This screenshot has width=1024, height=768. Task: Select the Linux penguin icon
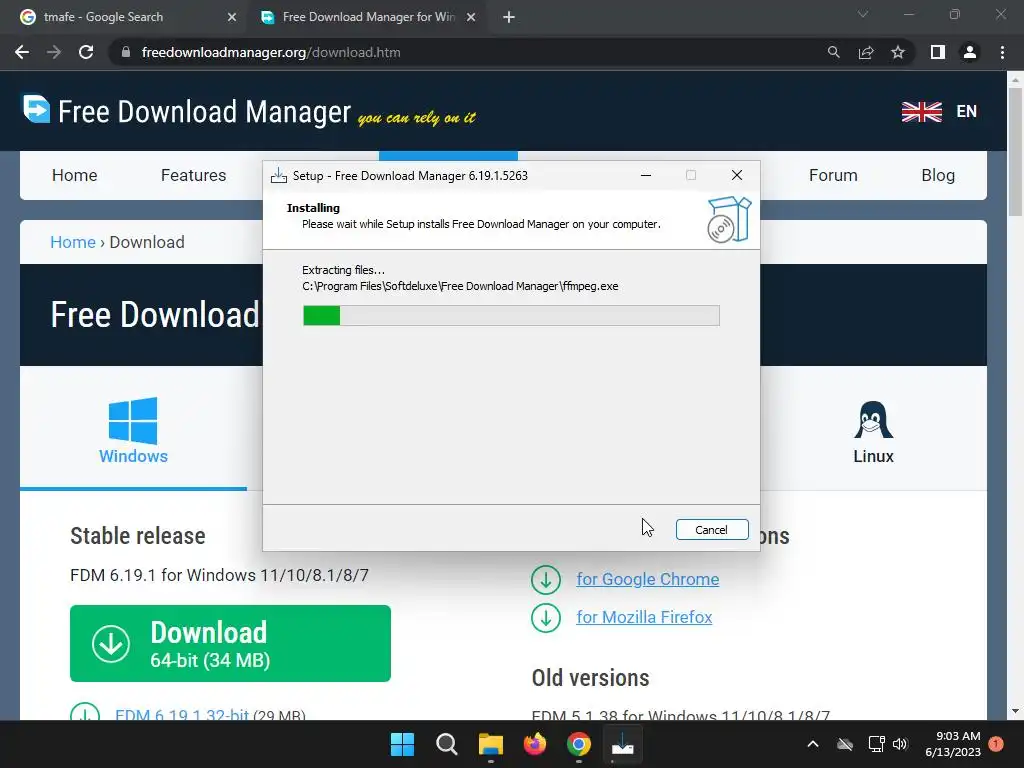tap(873, 419)
